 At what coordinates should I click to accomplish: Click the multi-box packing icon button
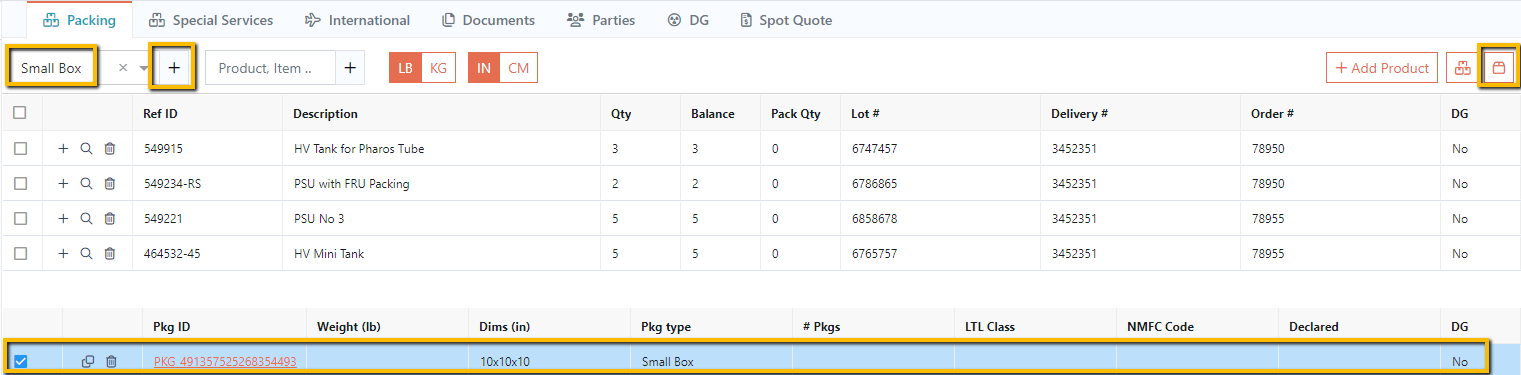1462,68
